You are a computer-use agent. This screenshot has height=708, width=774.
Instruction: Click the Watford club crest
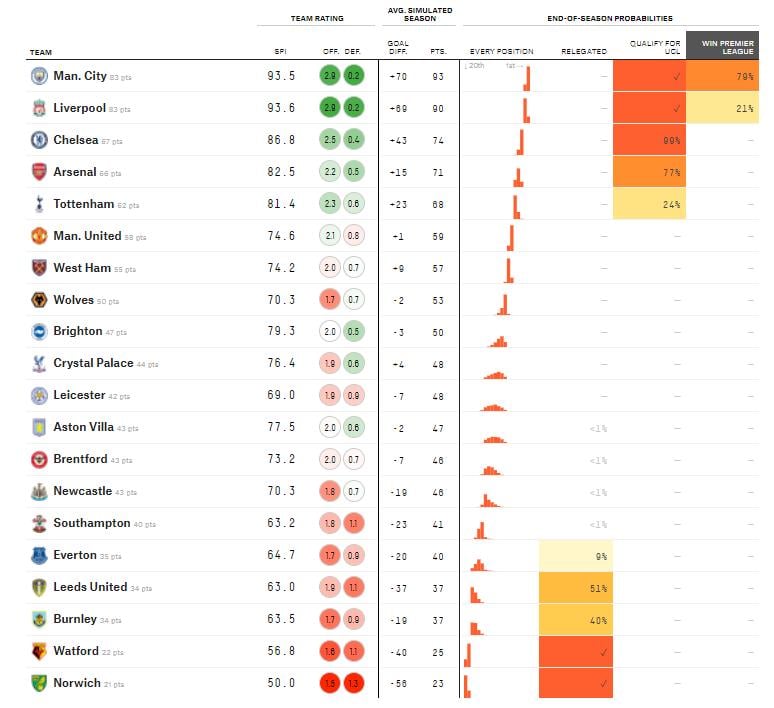(x=39, y=652)
